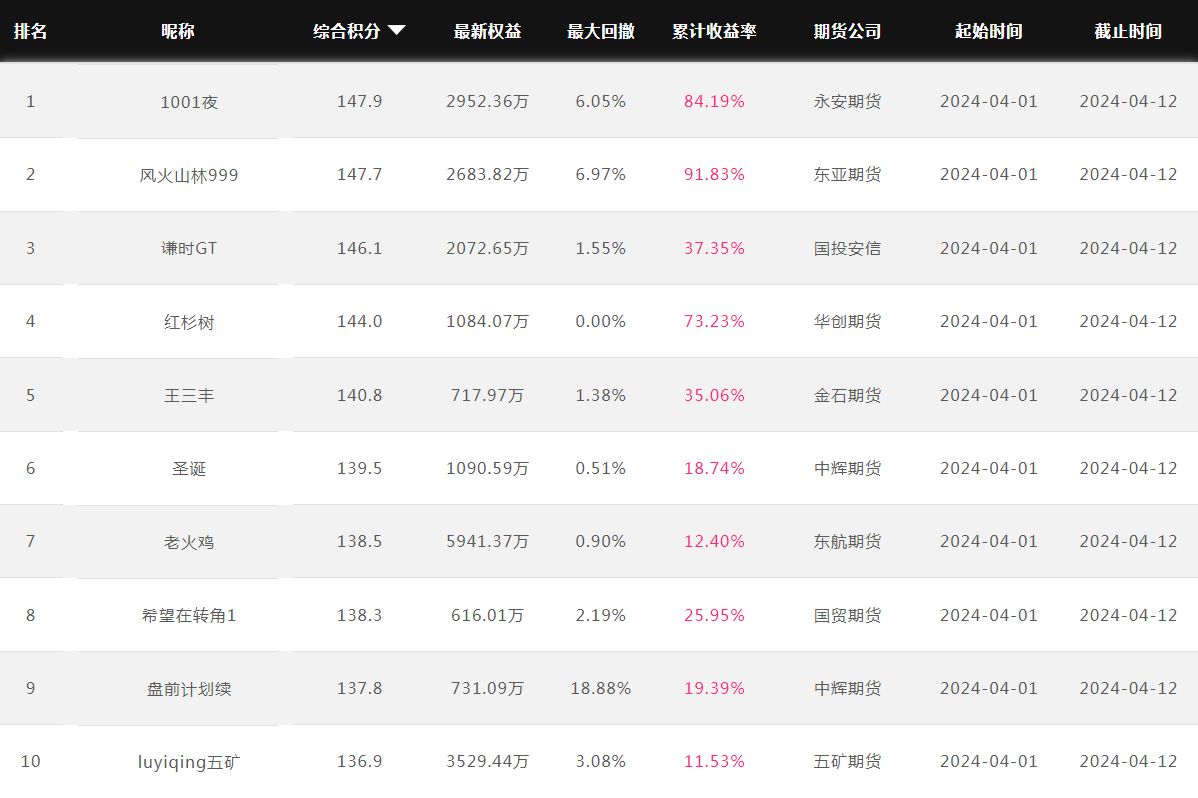Click the 综合积分 header text
The height and width of the screenshot is (798, 1198).
(x=347, y=31)
